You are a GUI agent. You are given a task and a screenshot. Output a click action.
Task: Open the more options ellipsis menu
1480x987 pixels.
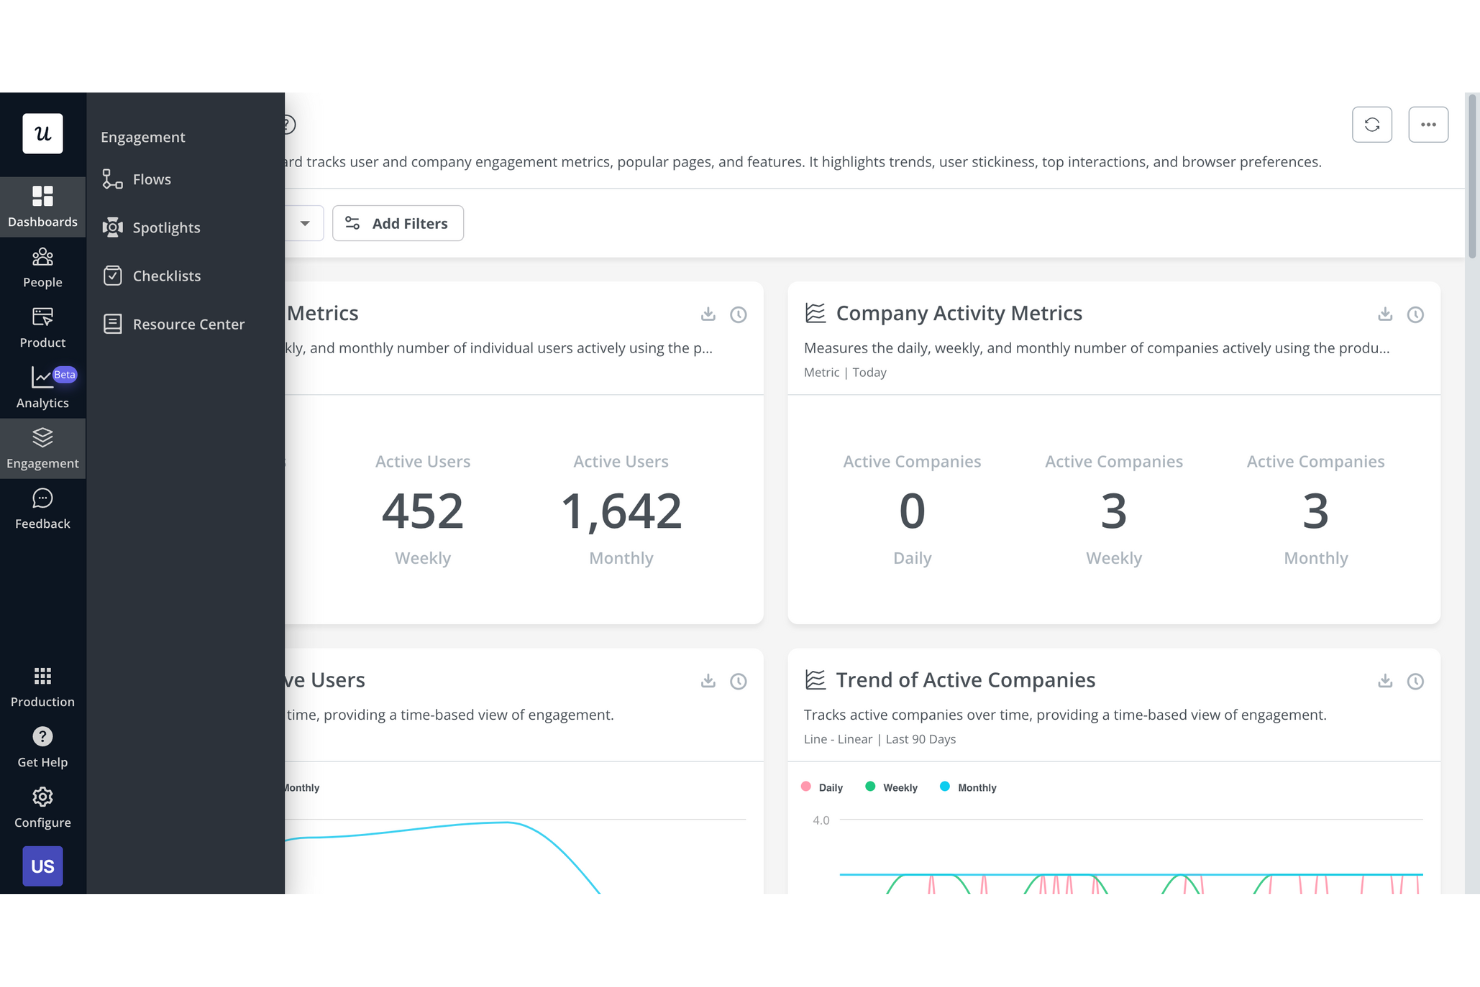click(x=1428, y=124)
